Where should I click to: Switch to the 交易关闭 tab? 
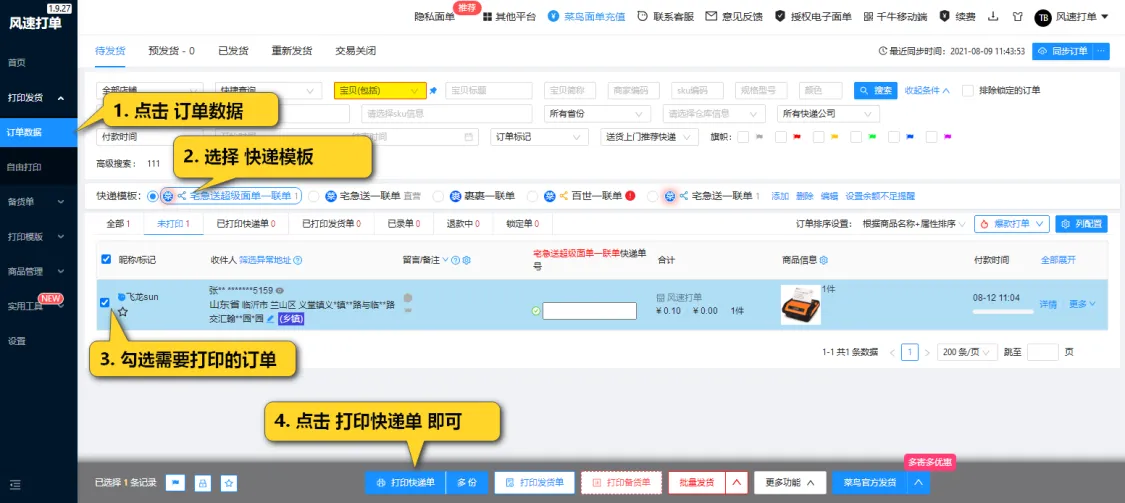[355, 51]
